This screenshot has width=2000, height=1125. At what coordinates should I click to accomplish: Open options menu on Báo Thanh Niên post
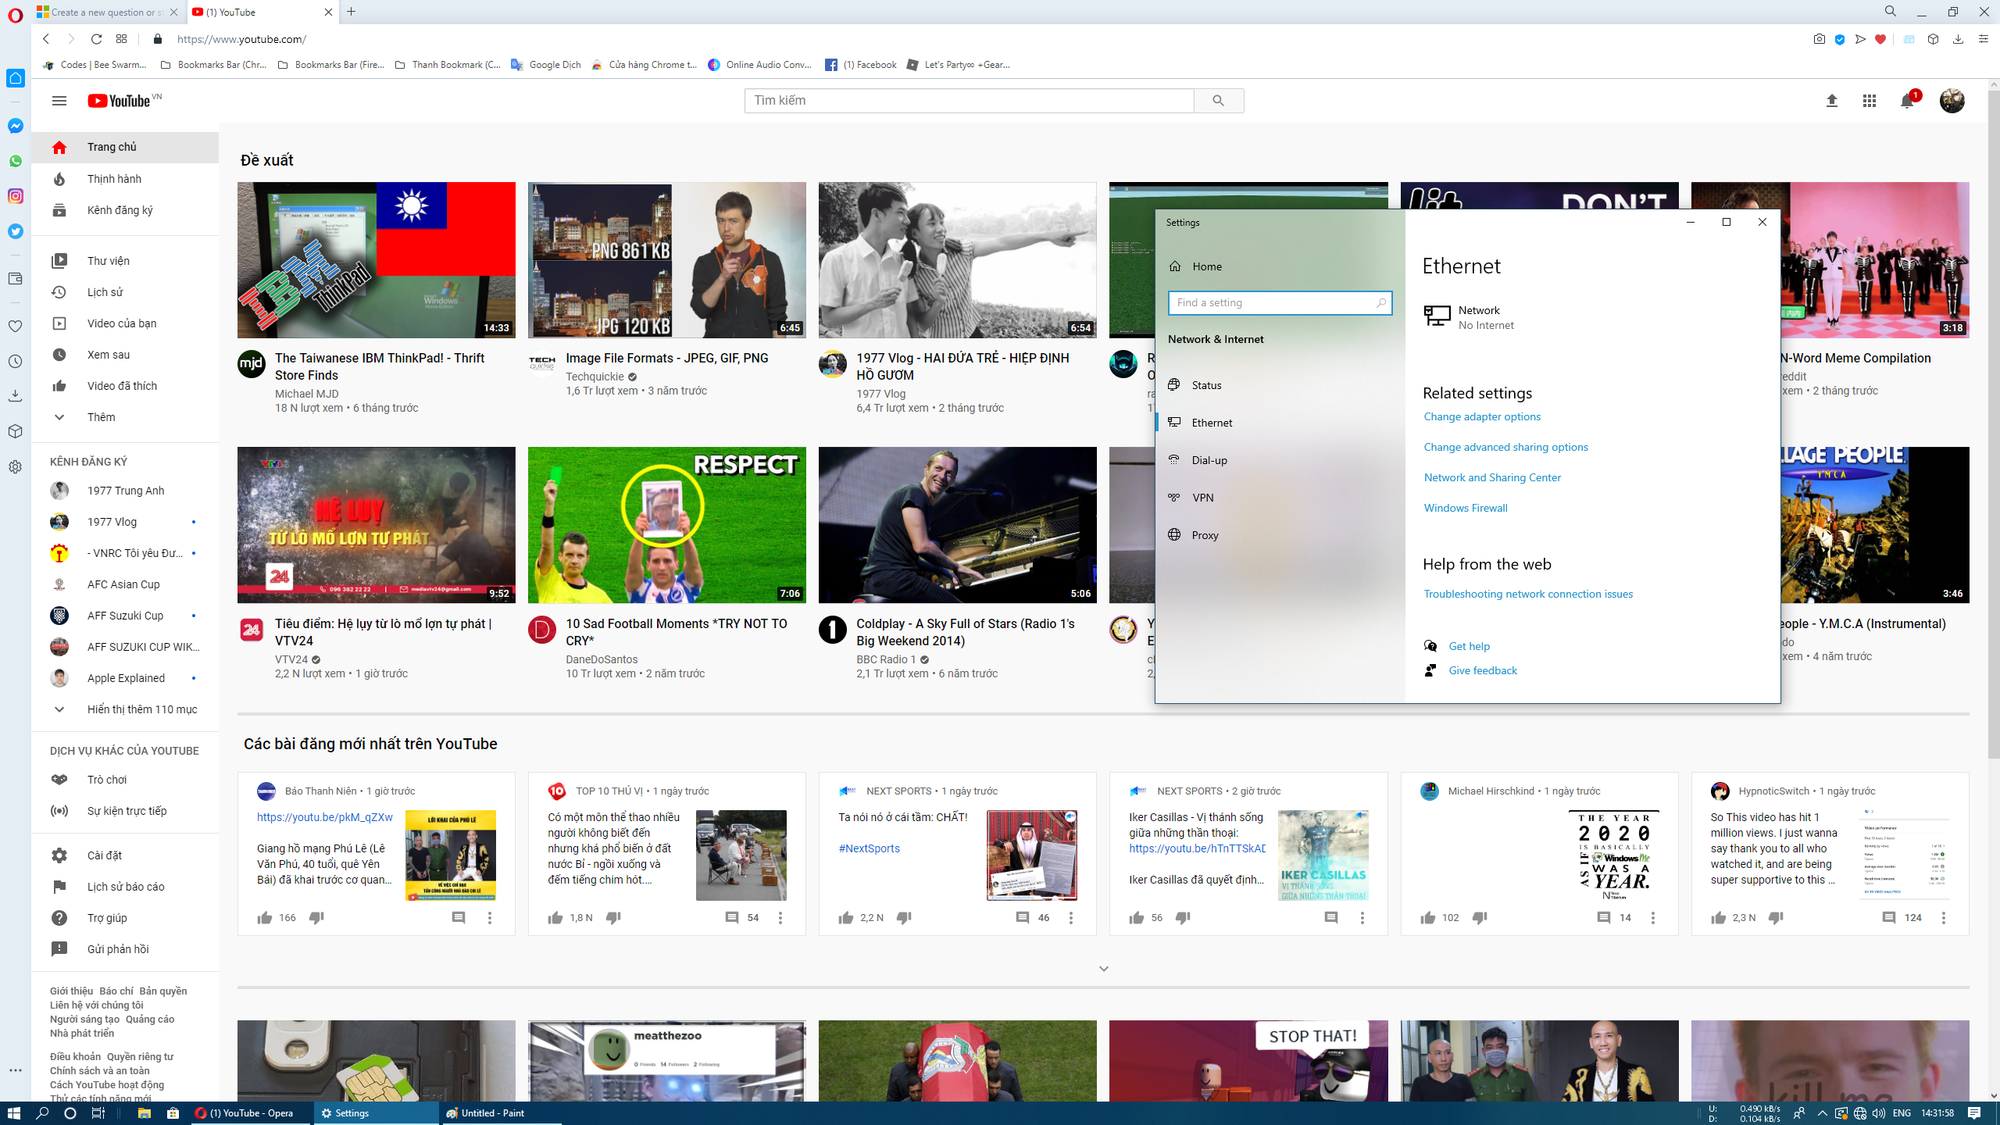(x=490, y=918)
